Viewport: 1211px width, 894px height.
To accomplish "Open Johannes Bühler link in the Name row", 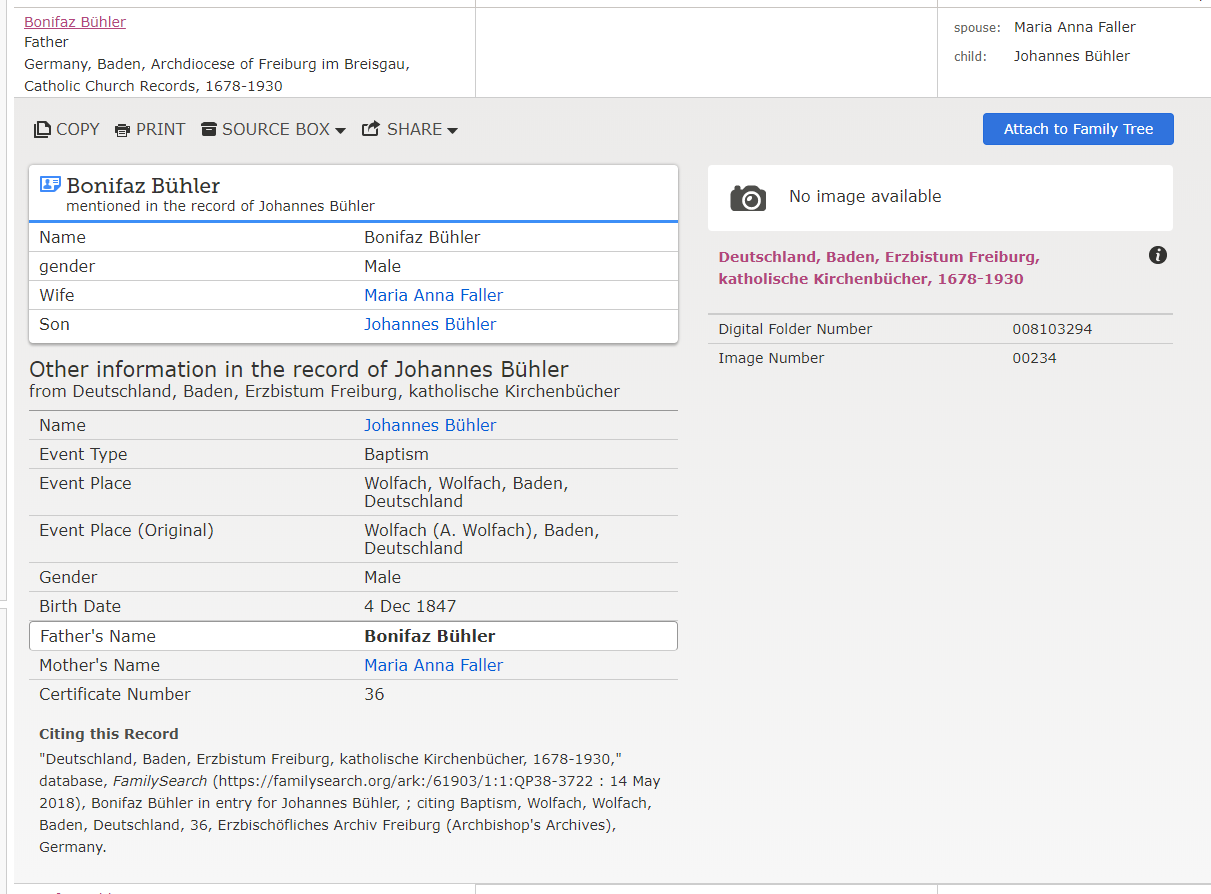I will [x=430, y=425].
